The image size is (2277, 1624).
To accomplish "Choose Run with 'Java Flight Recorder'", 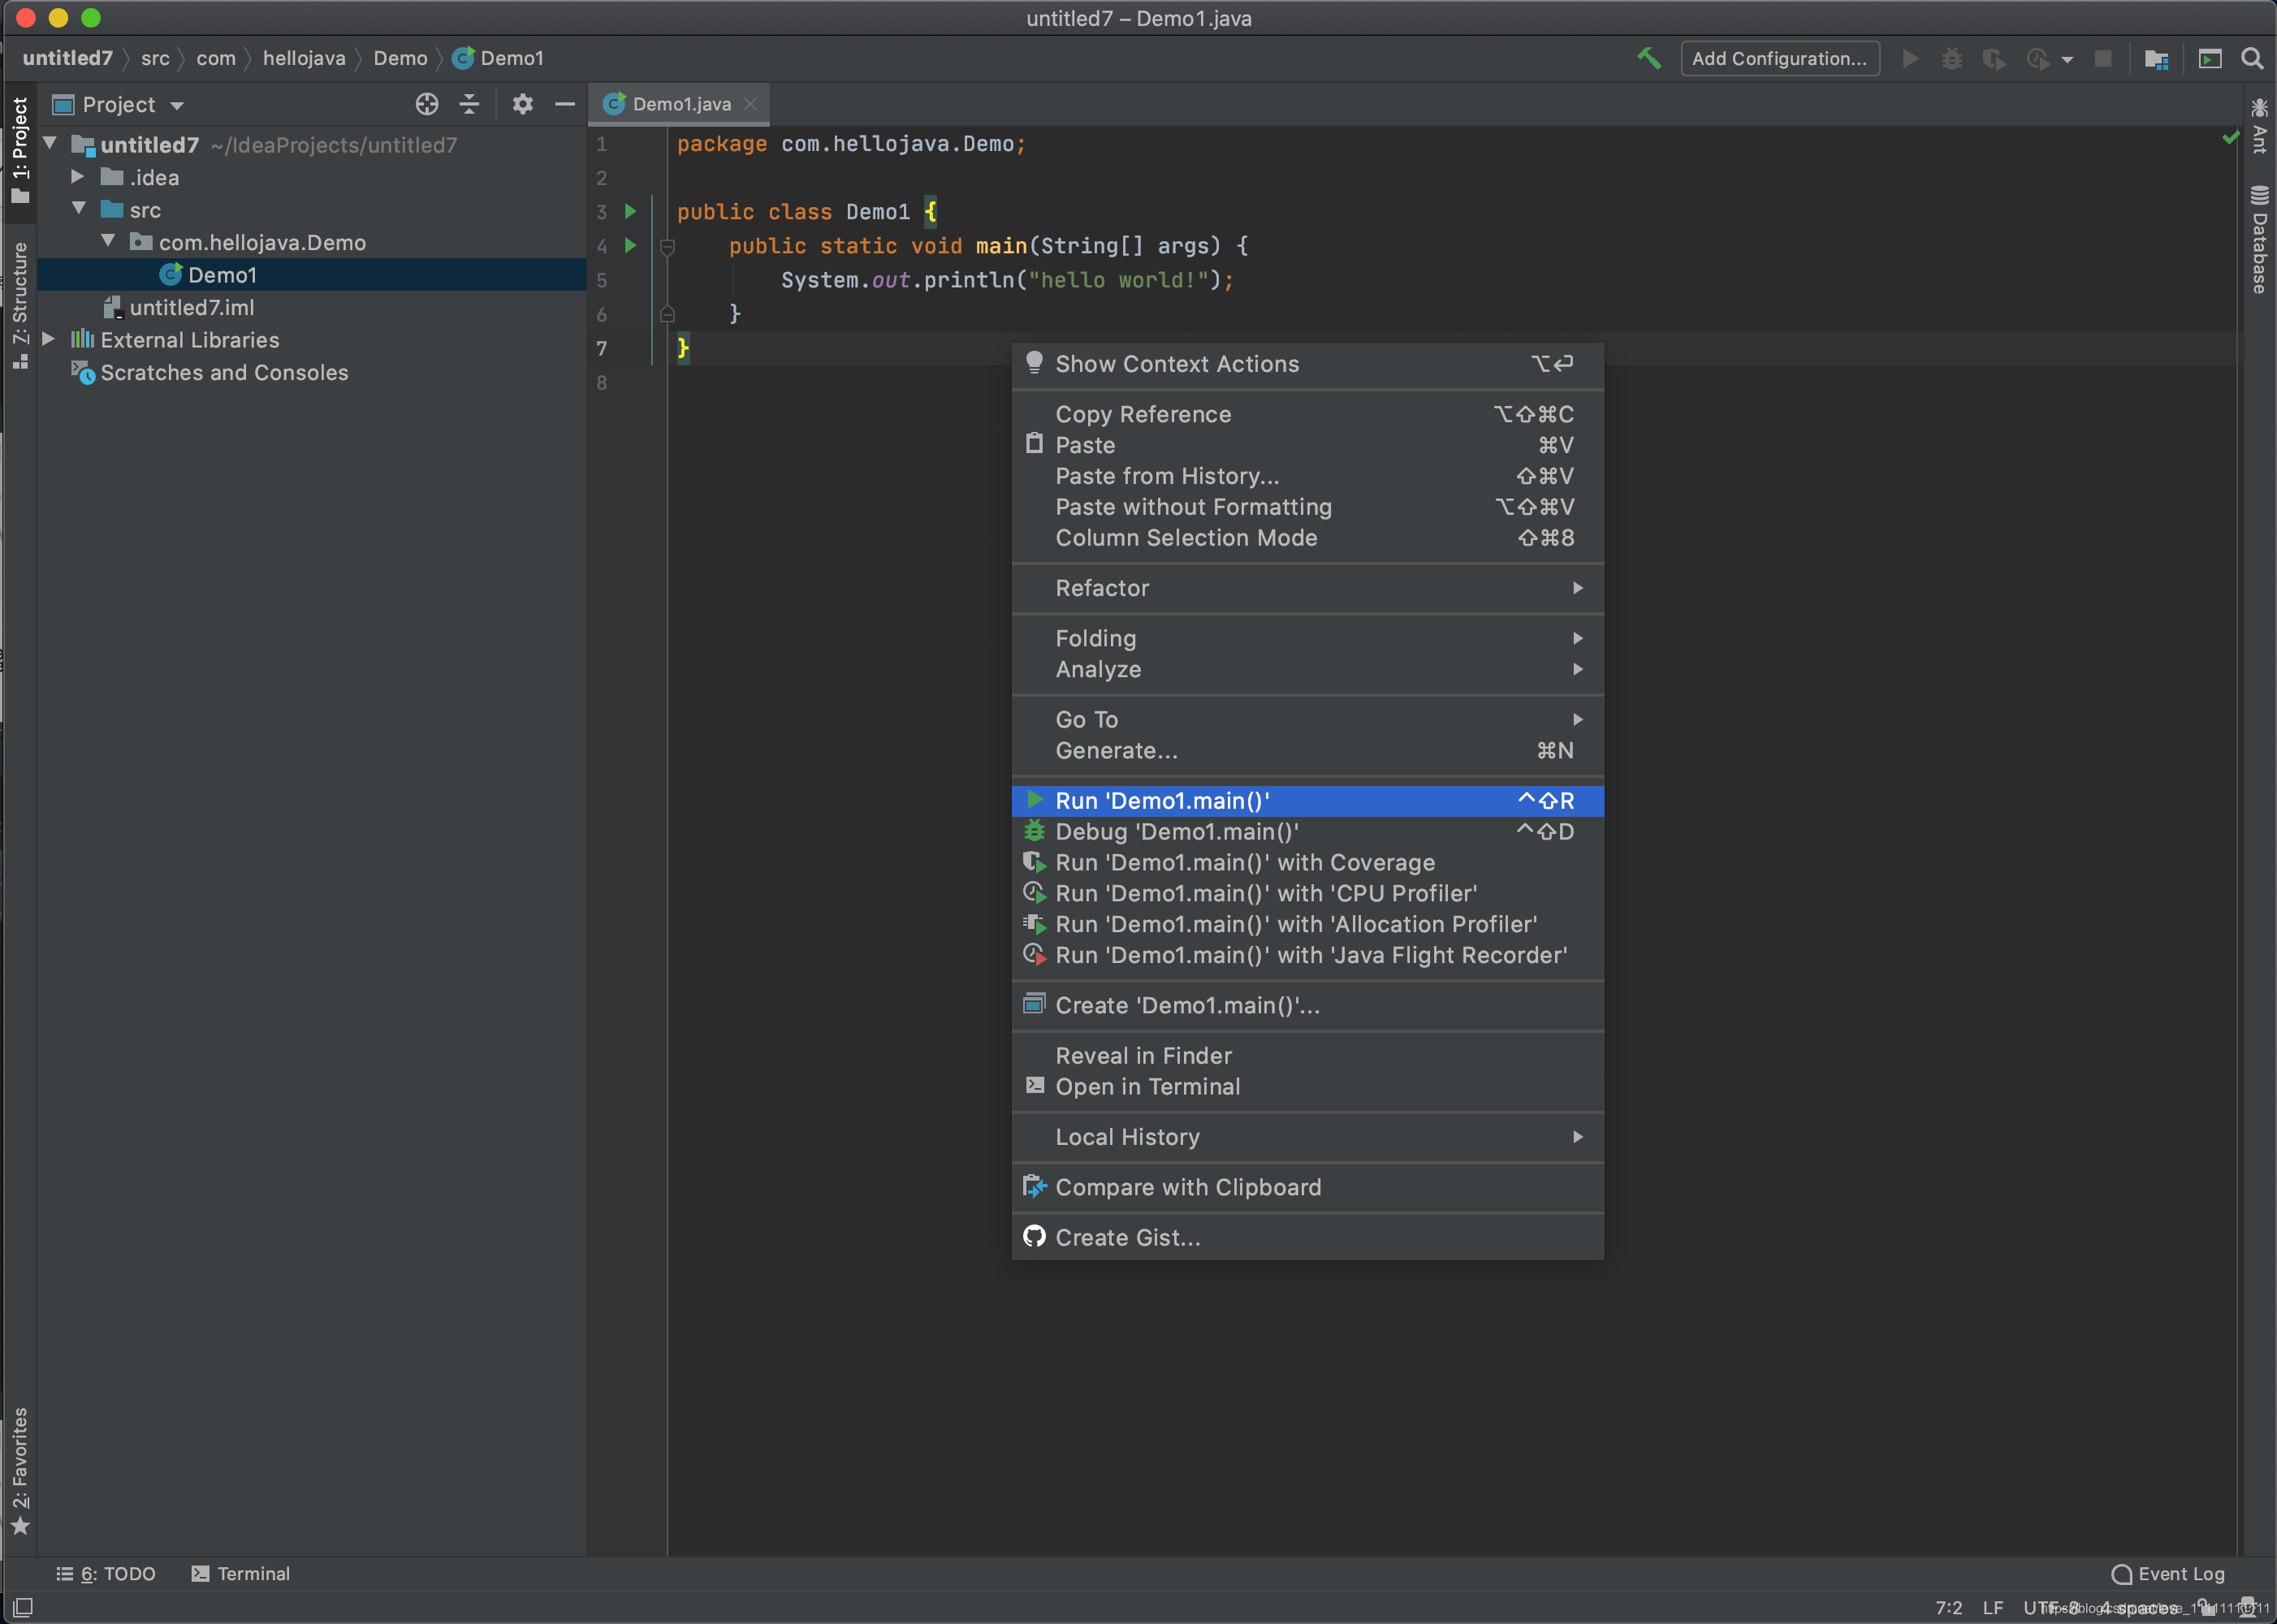I will coord(1308,956).
